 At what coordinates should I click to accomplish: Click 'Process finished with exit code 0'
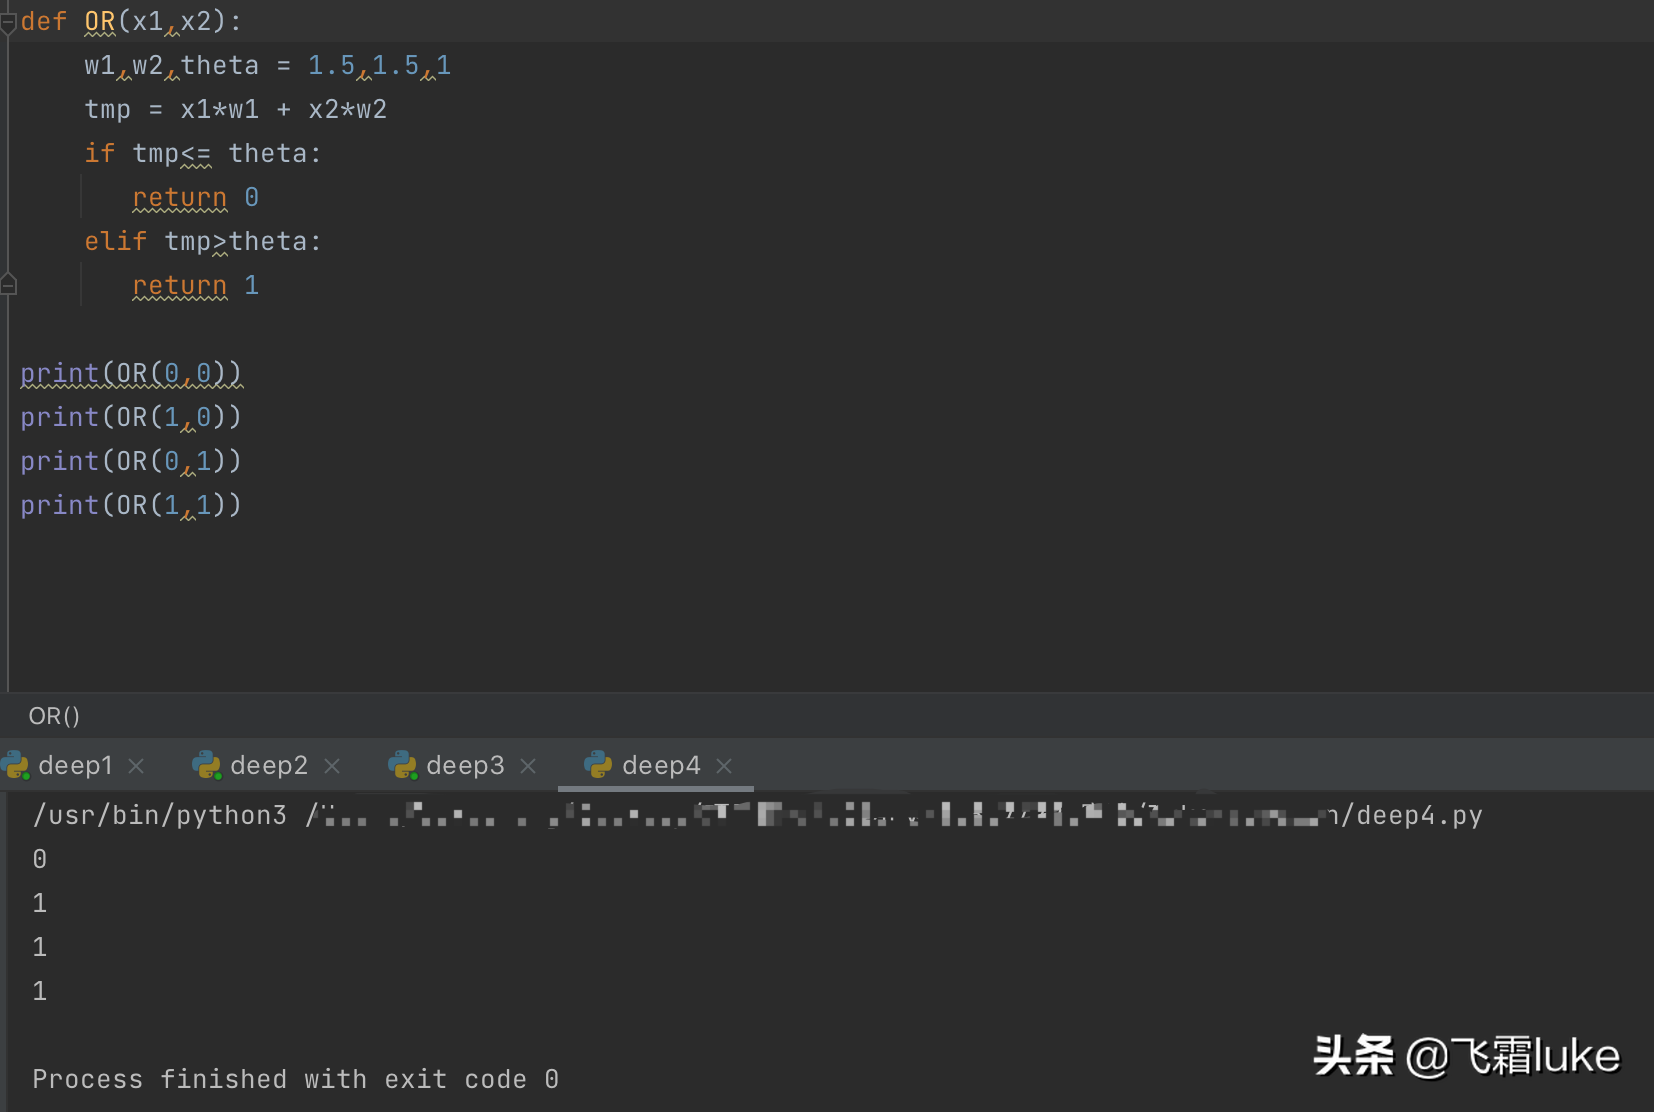296,1079
